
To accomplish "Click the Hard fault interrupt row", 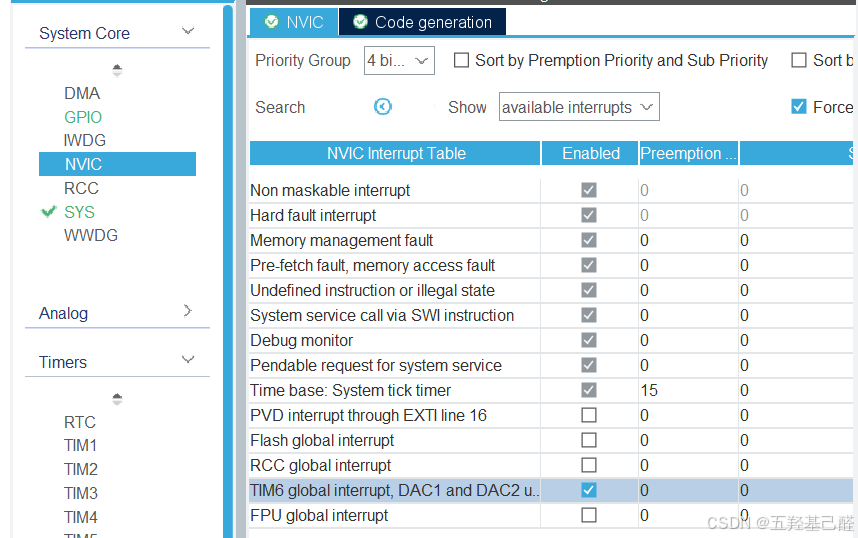I will click(551, 215).
